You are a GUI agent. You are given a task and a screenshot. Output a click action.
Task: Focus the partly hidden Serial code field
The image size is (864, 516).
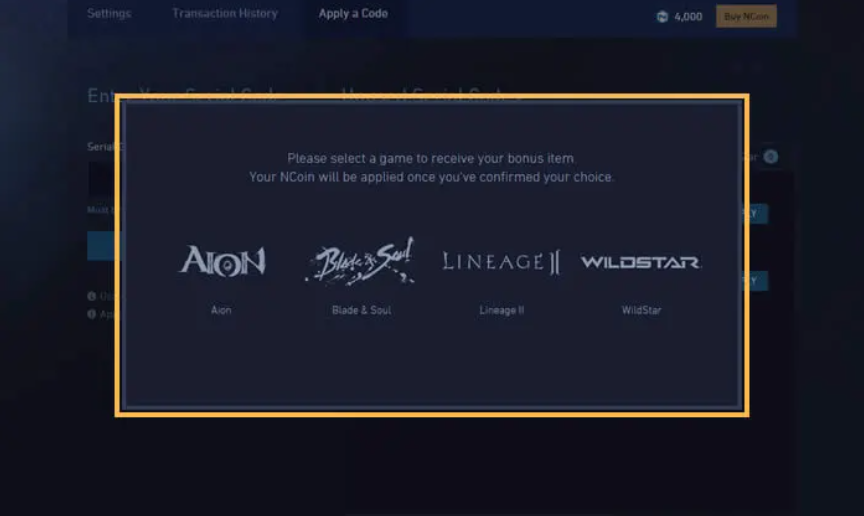point(101,179)
